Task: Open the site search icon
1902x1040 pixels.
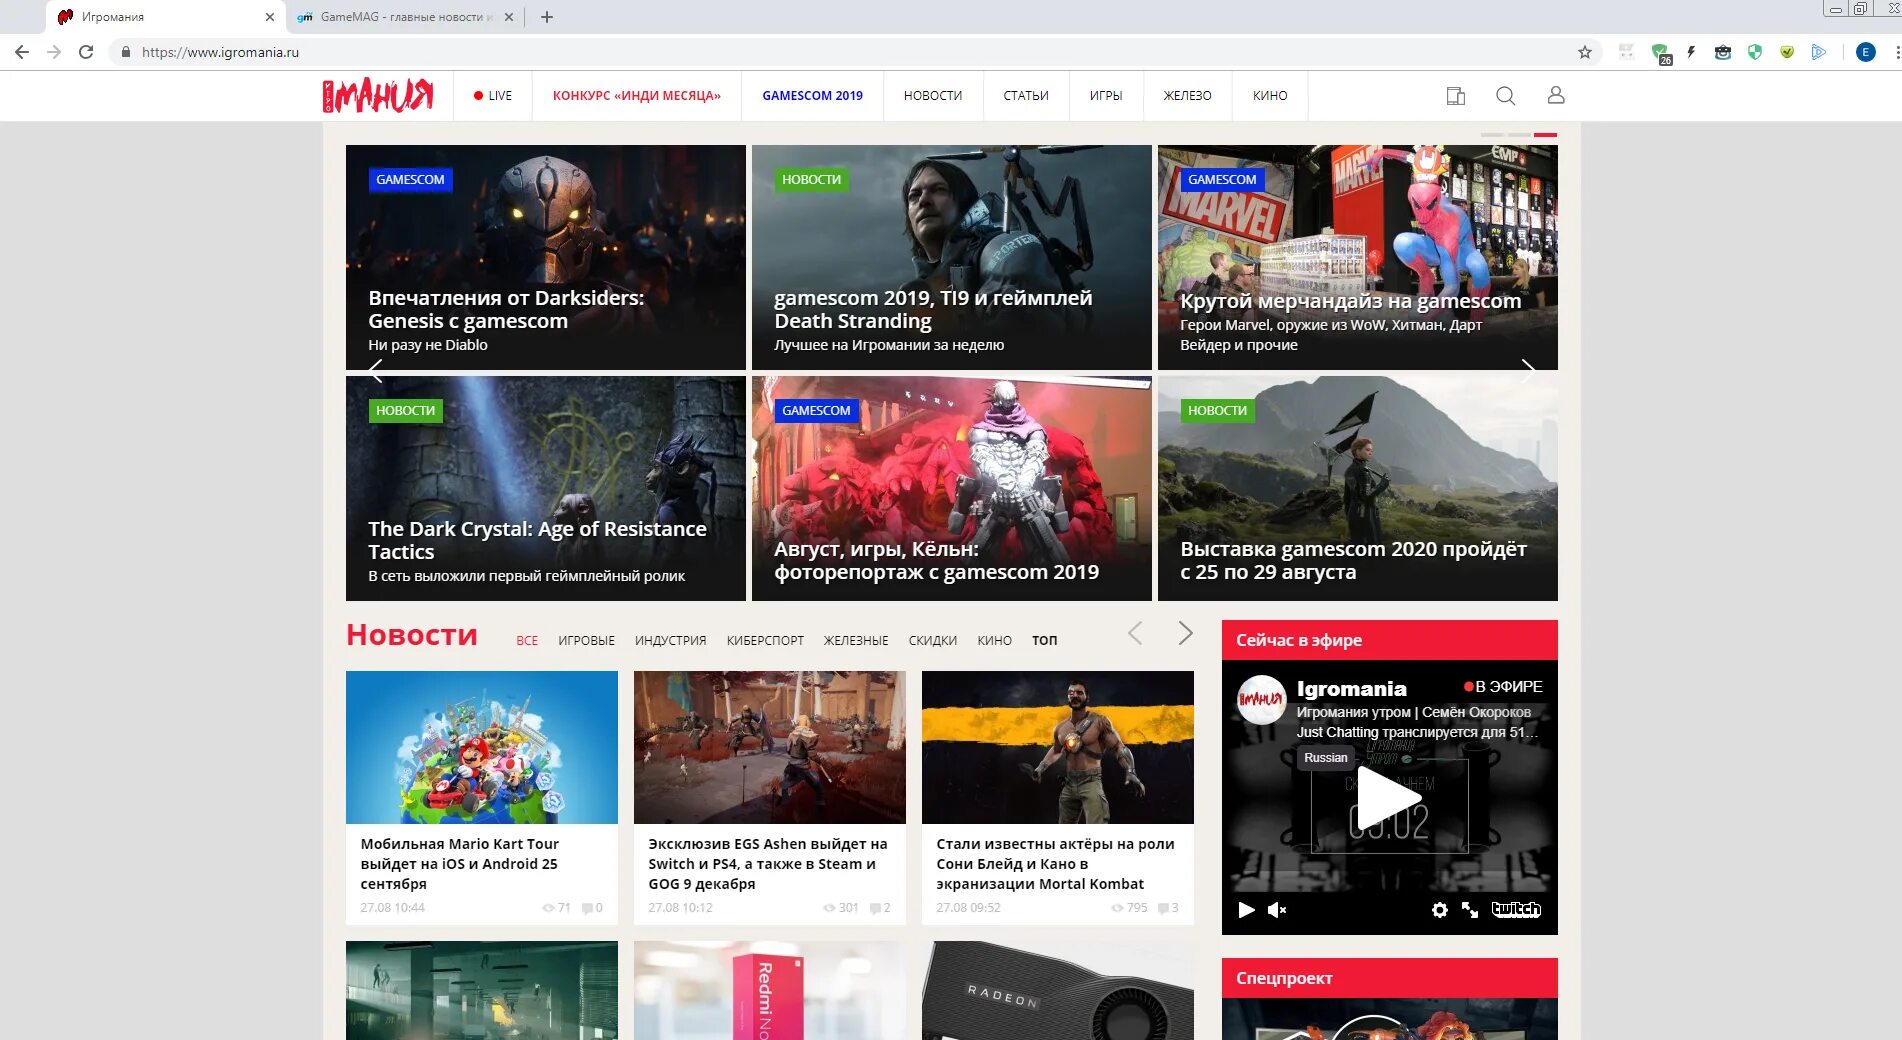Action: pyautogui.click(x=1505, y=96)
